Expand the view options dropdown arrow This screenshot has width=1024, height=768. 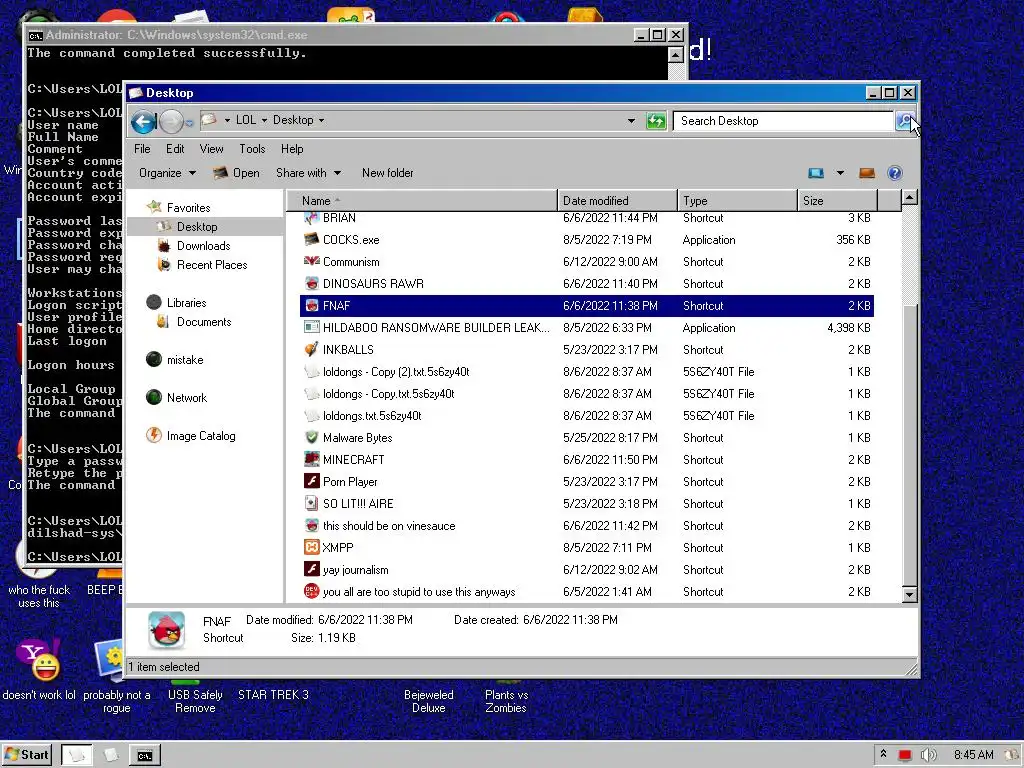coord(840,173)
